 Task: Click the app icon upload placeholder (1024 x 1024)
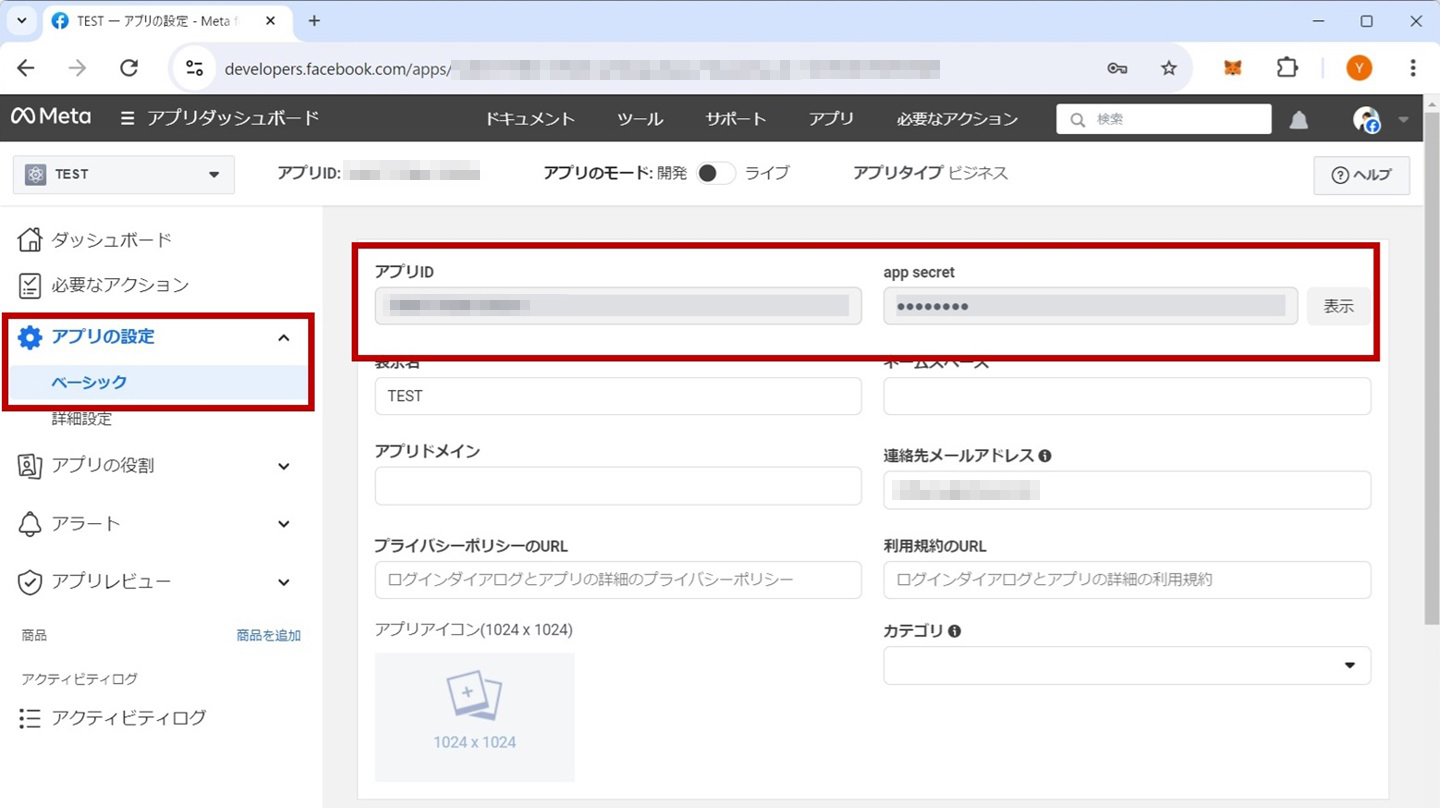474,717
